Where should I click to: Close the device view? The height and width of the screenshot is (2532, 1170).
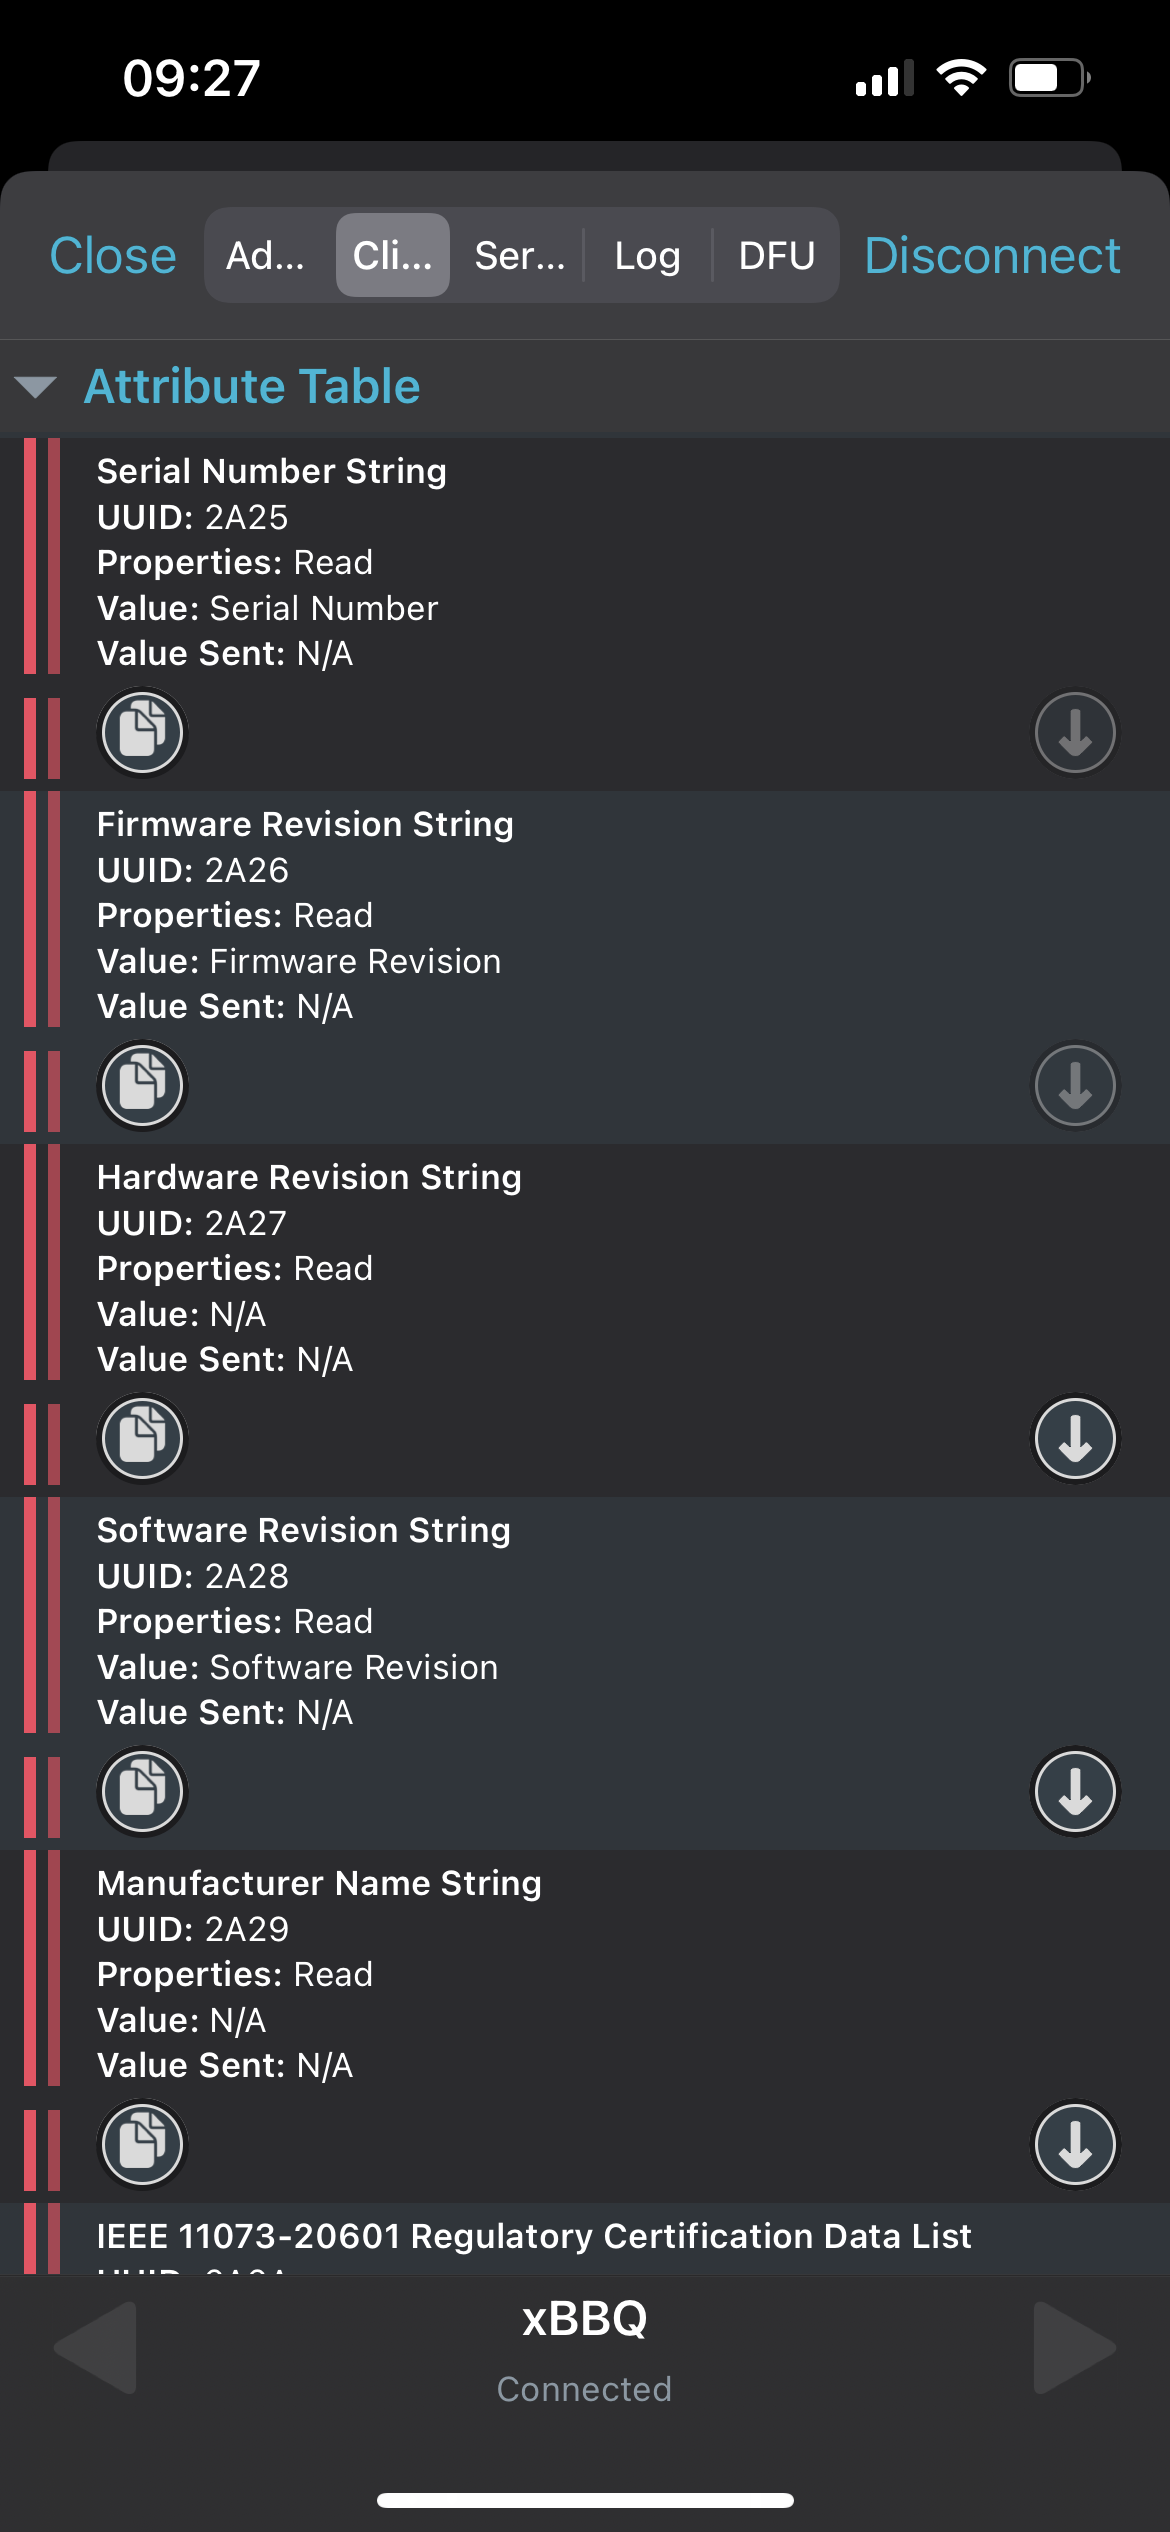point(113,255)
